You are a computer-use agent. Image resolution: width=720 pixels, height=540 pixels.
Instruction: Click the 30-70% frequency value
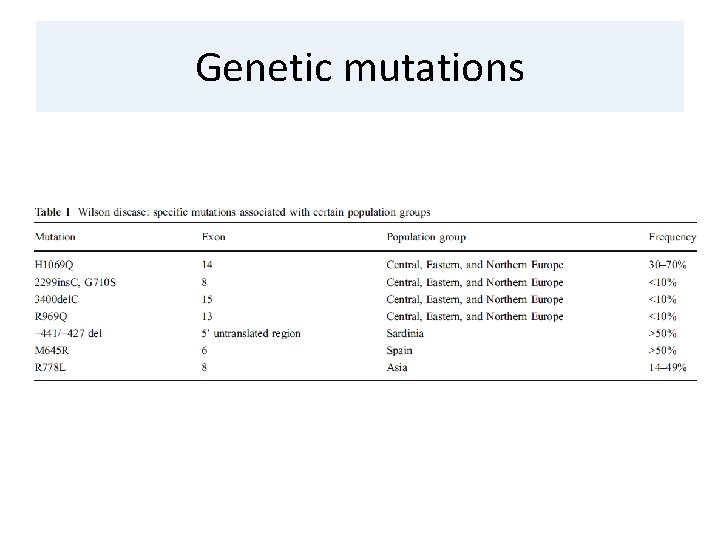click(667, 264)
